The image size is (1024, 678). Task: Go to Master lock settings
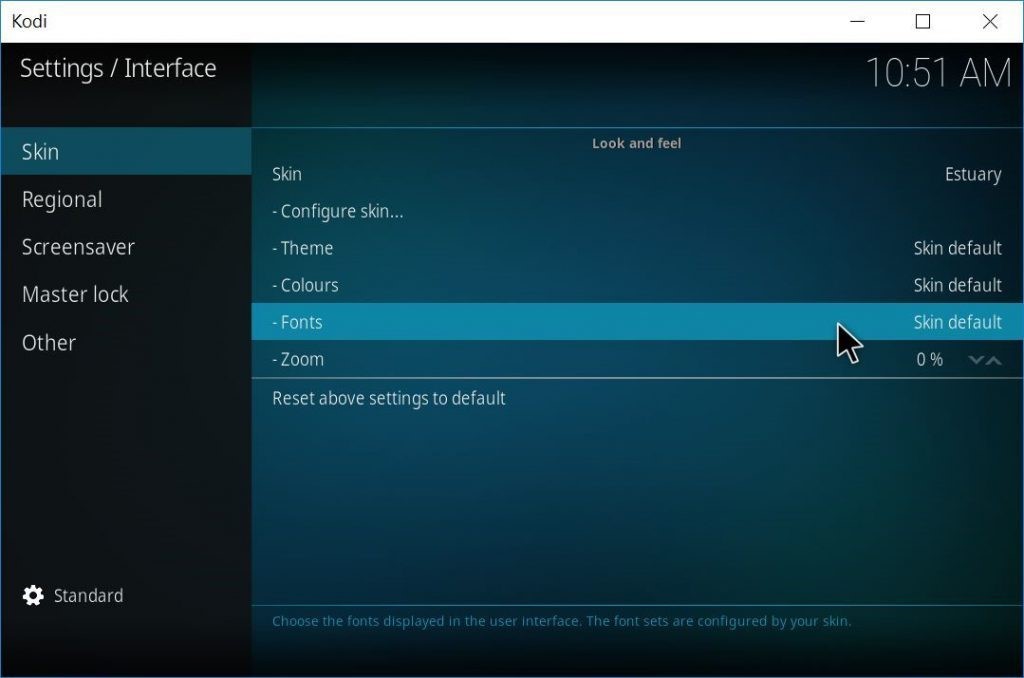[x=126, y=295]
